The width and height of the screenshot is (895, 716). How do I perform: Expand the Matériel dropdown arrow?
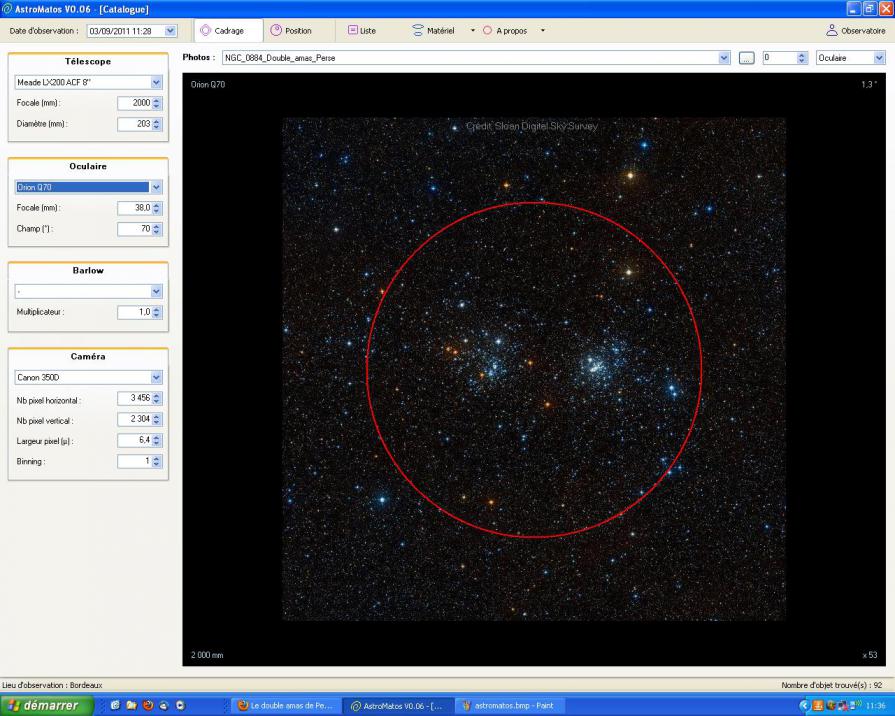(473, 31)
